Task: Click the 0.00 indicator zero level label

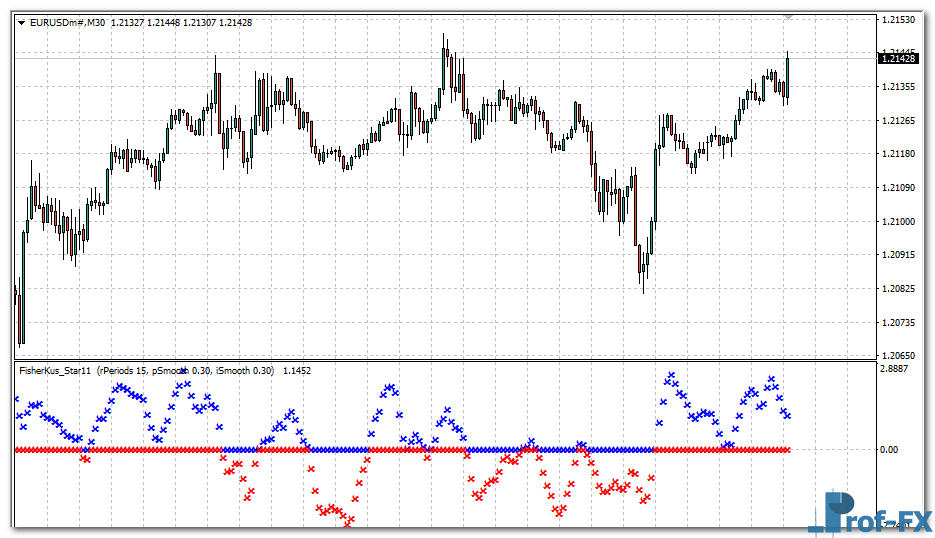Action: (x=889, y=450)
